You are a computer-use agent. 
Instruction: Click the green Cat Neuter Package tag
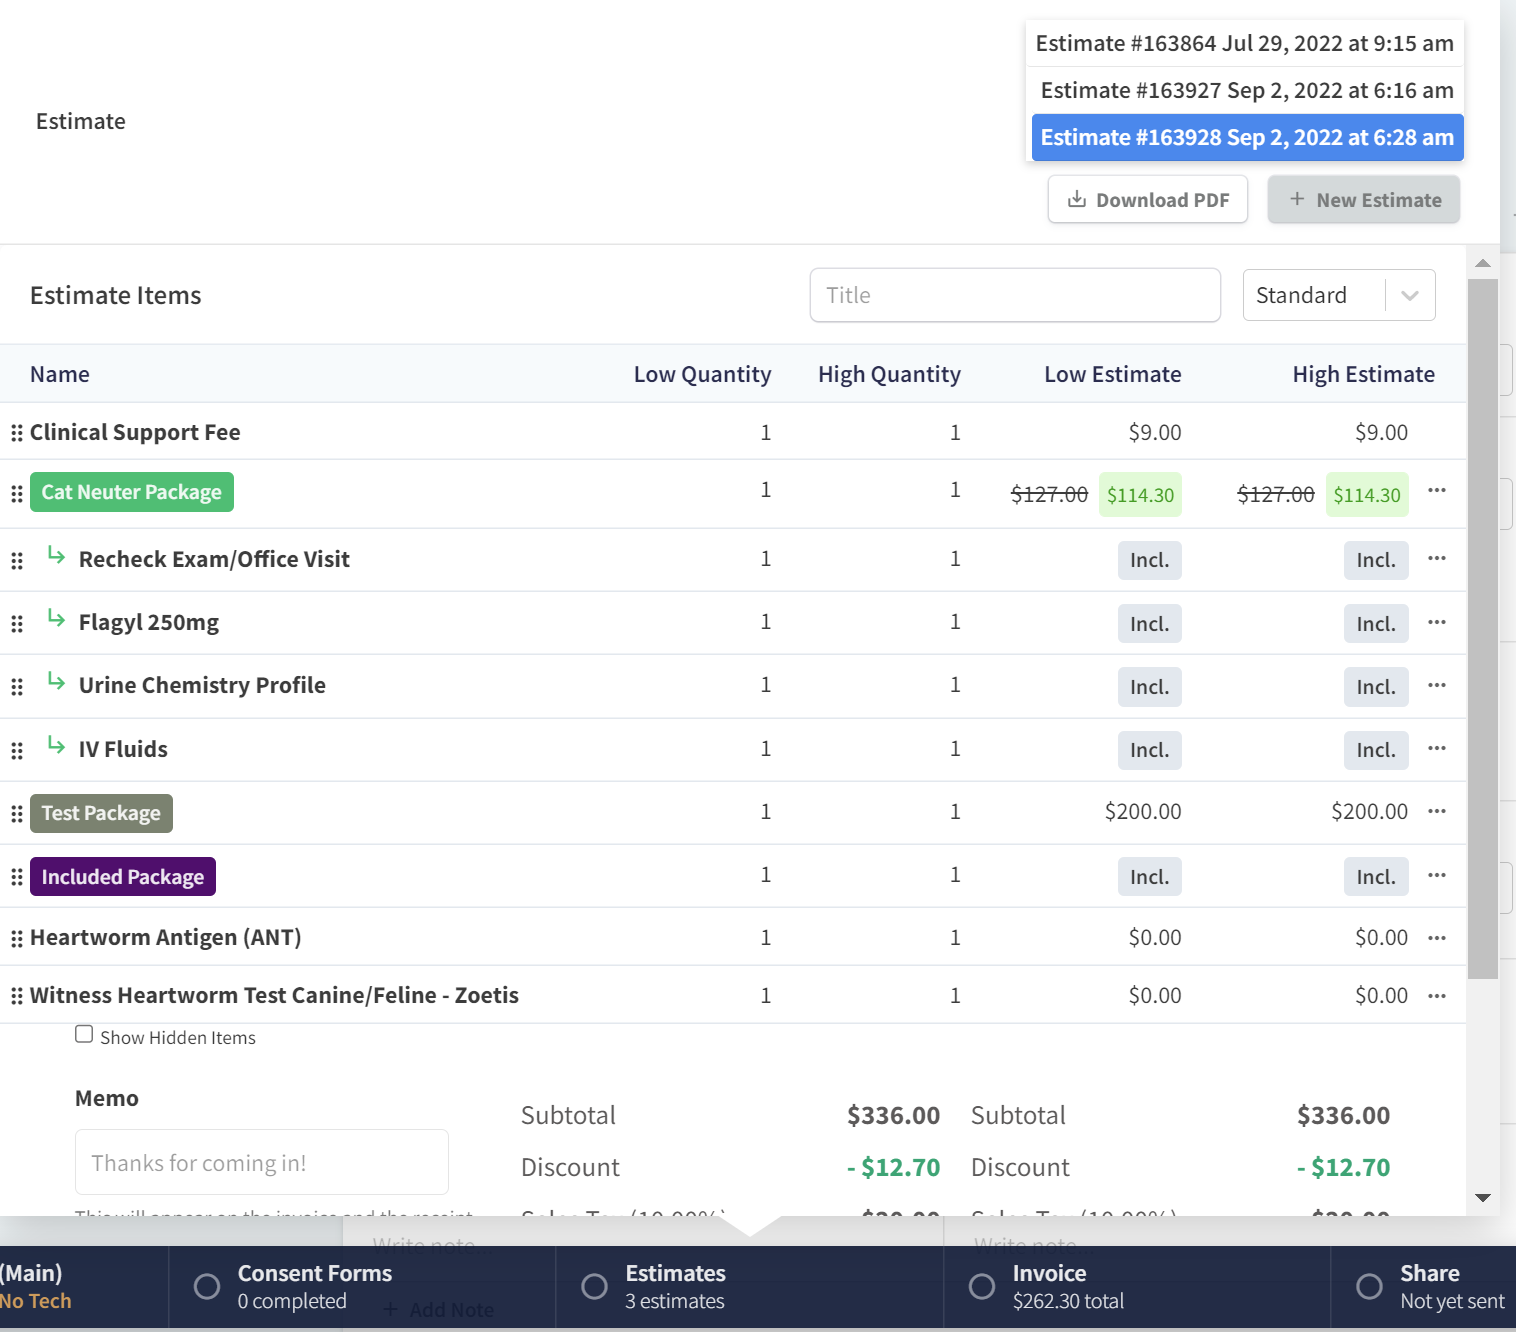pyautogui.click(x=132, y=492)
